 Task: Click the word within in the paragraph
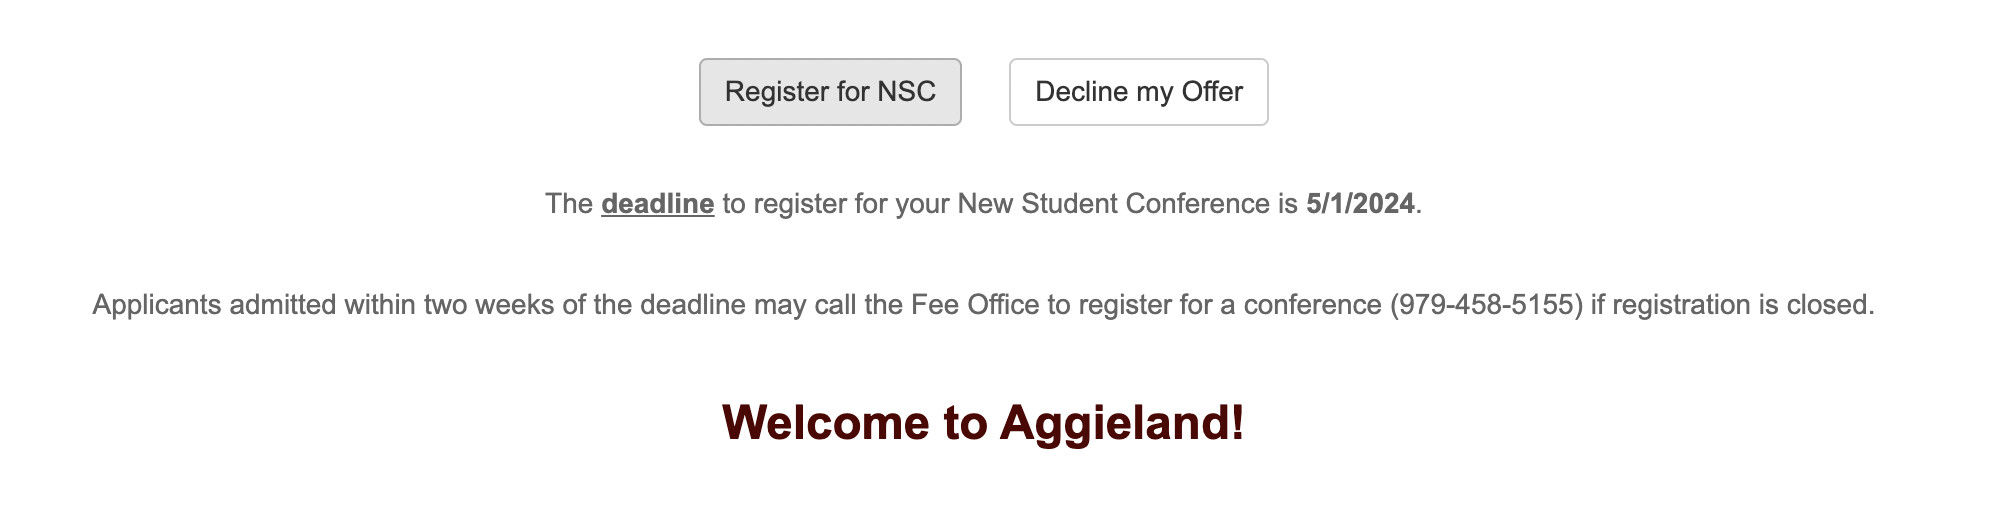(380, 305)
